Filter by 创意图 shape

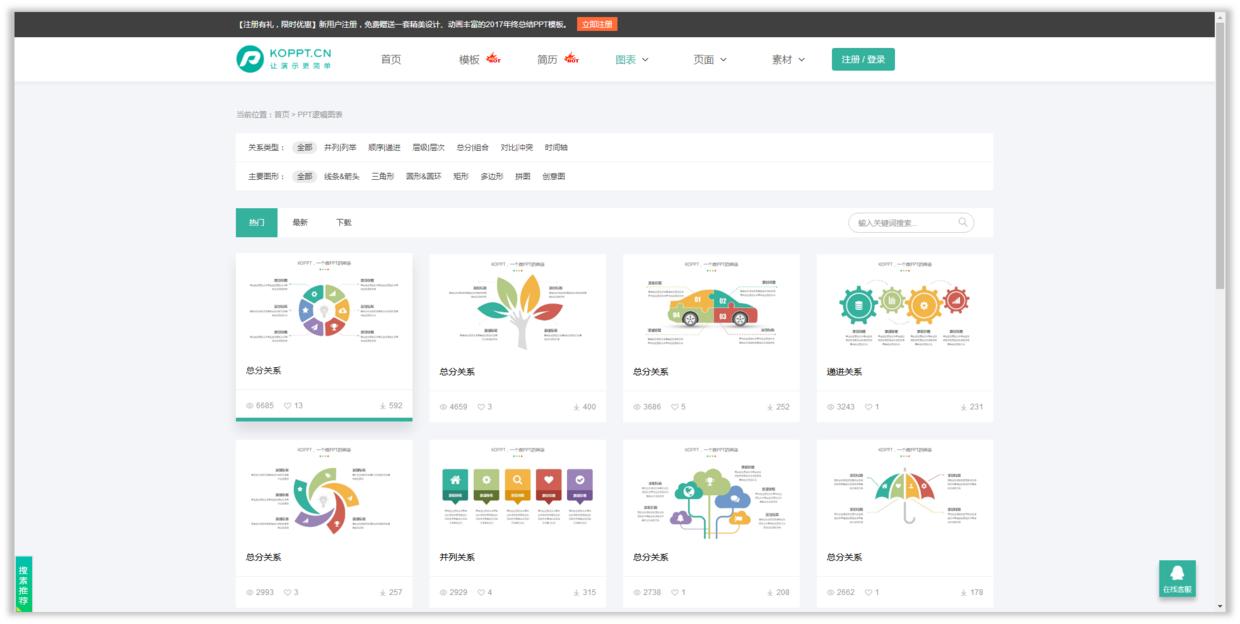(x=554, y=176)
